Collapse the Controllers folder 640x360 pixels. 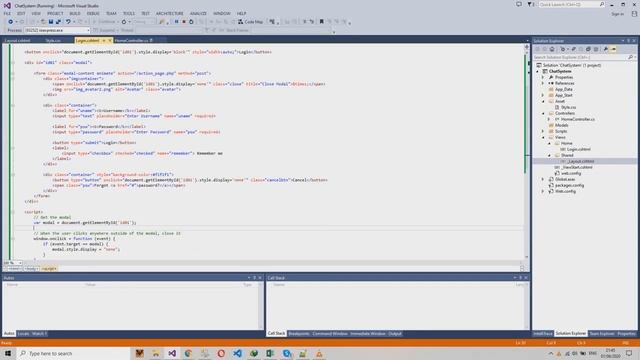543,113
